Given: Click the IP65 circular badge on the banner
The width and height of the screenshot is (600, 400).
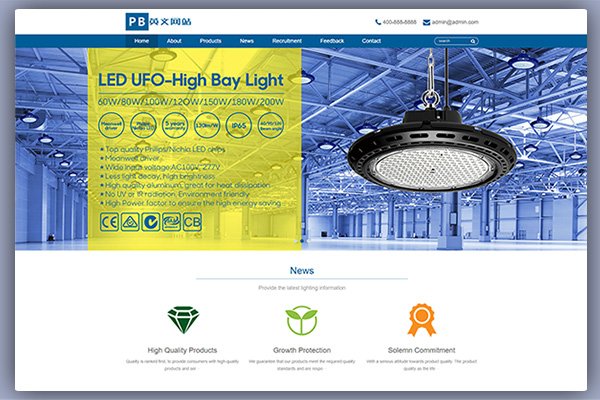Looking at the screenshot, I should pyautogui.click(x=238, y=125).
